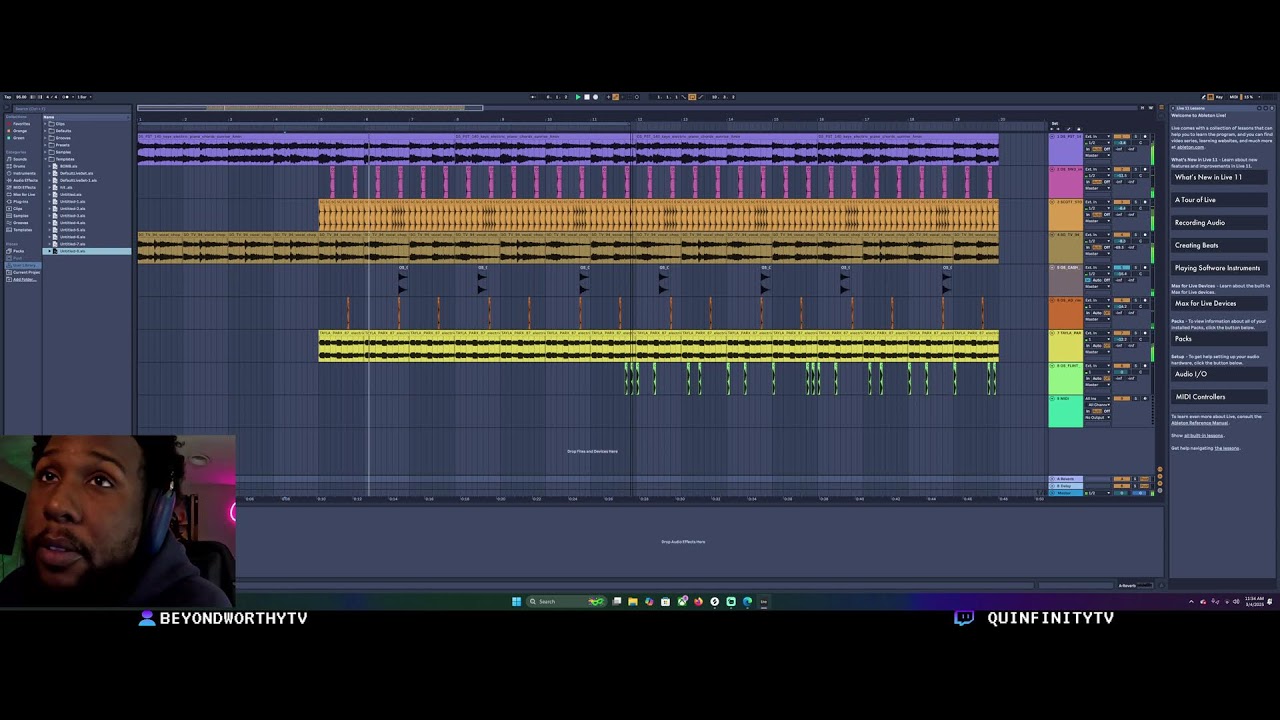Expand the Defaults folder in browser
Image resolution: width=1280 pixels, height=720 pixels.
(45, 131)
